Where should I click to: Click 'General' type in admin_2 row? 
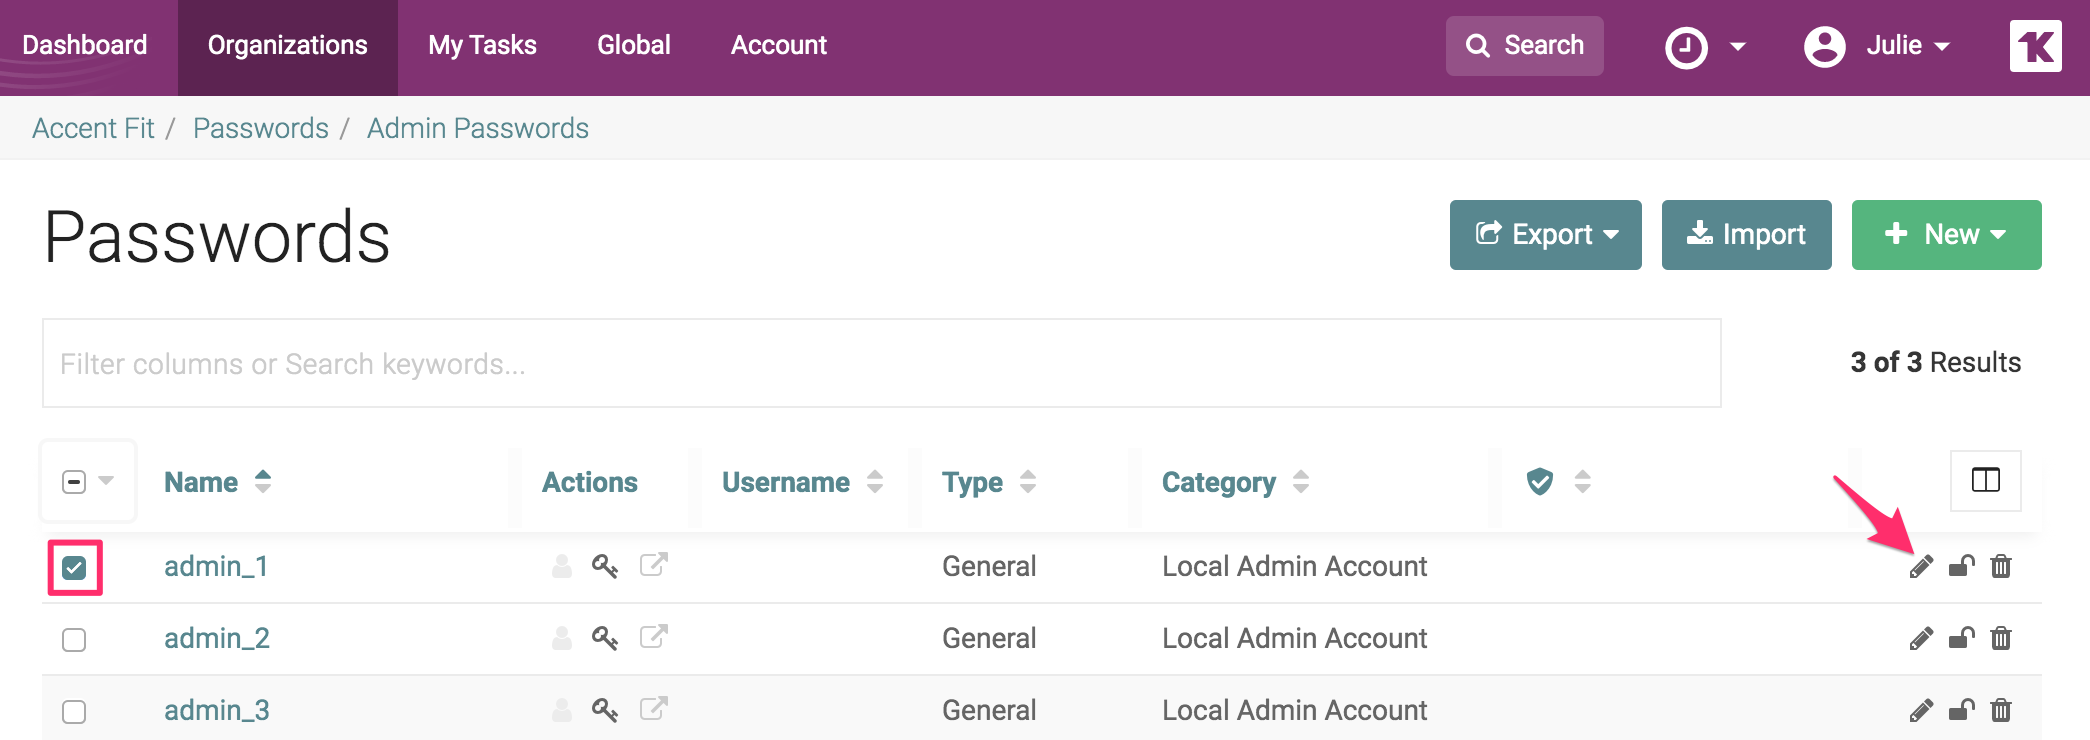point(989,638)
